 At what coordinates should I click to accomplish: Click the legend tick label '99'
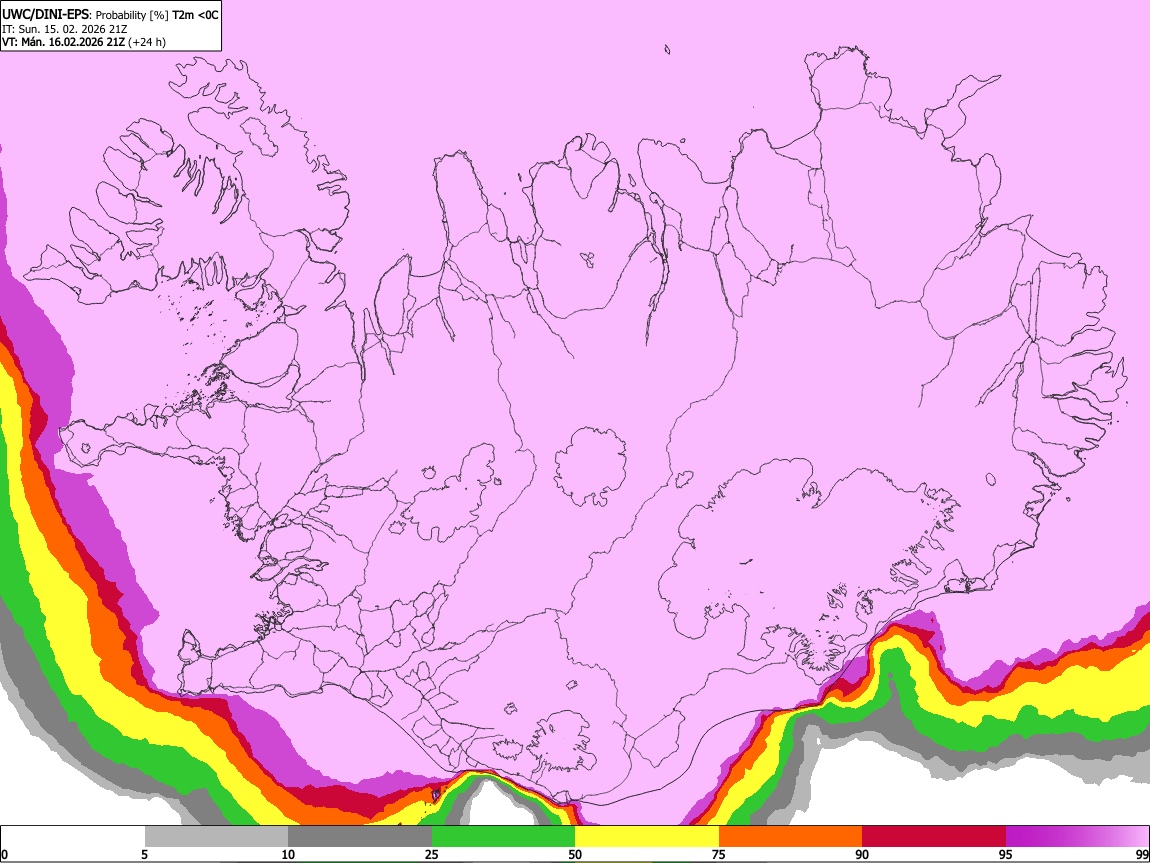point(1141,854)
